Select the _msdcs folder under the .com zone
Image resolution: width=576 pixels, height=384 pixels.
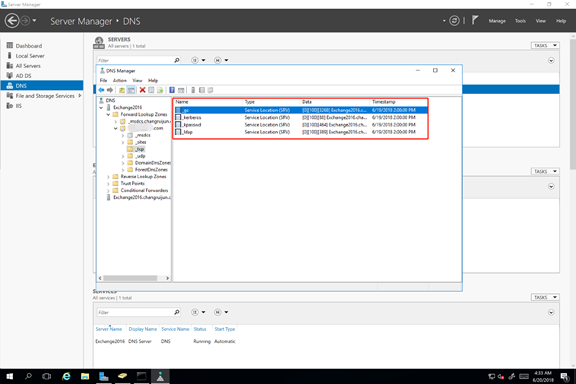(139, 135)
